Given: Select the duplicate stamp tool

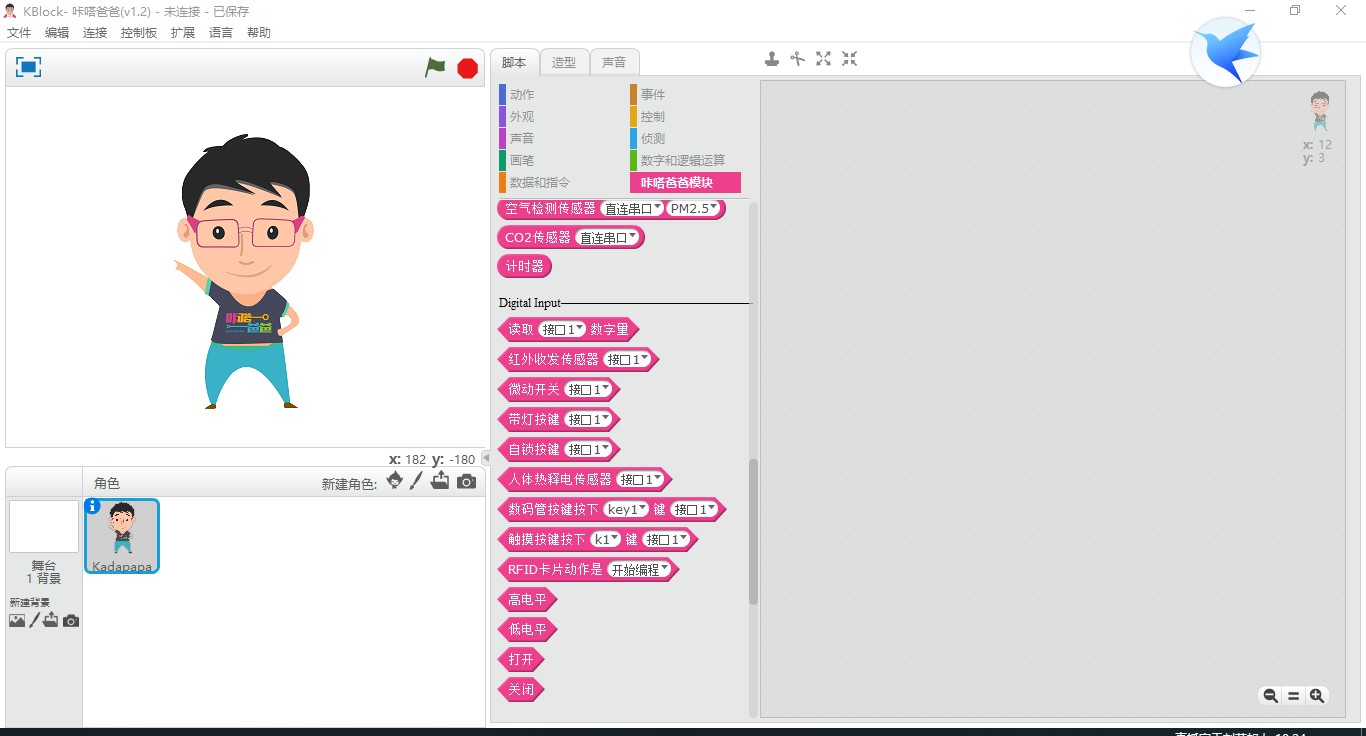Looking at the screenshot, I should point(772,59).
